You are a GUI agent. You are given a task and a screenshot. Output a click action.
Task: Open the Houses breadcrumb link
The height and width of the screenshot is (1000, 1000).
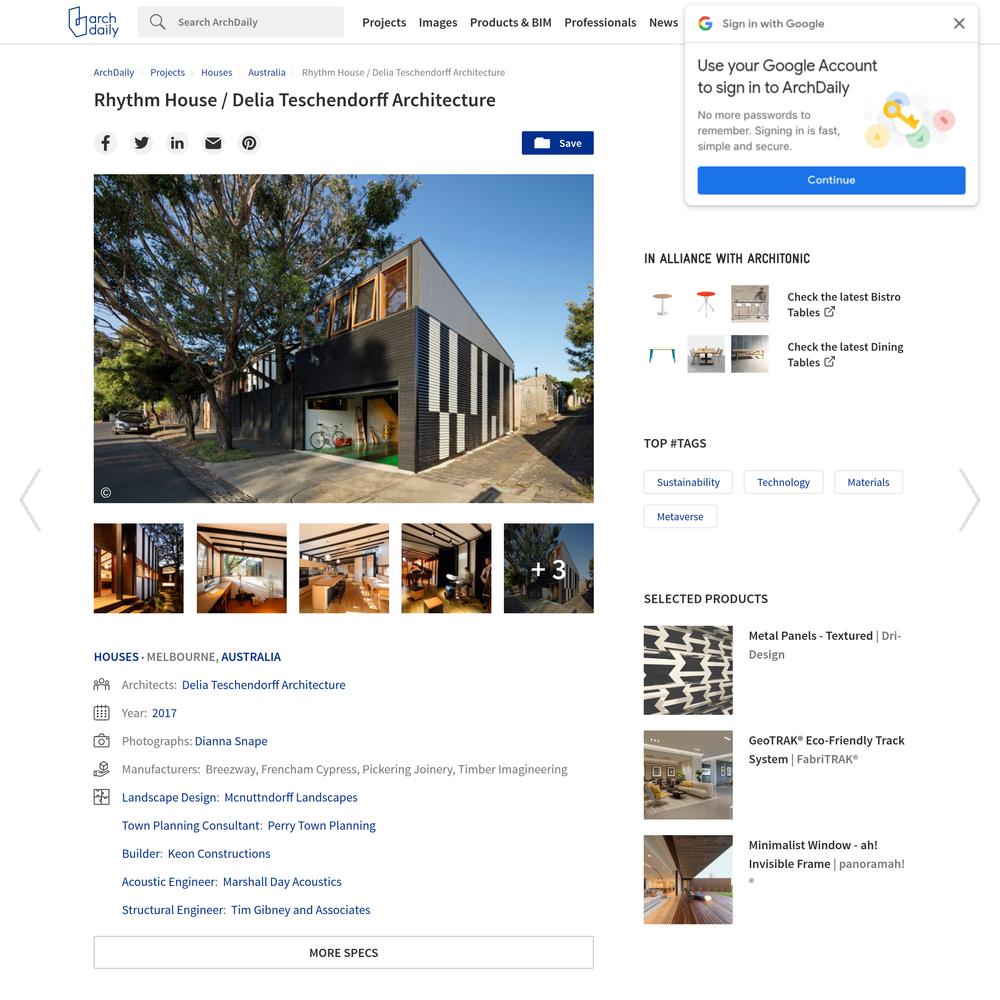(216, 73)
